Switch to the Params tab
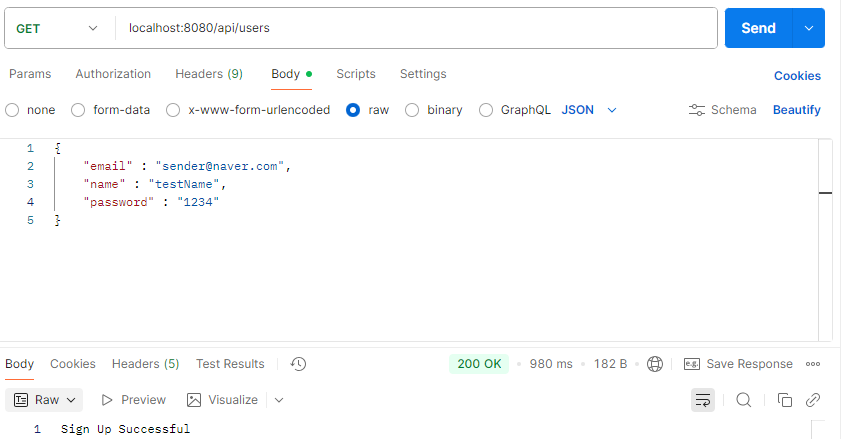854x439 pixels. click(x=30, y=74)
